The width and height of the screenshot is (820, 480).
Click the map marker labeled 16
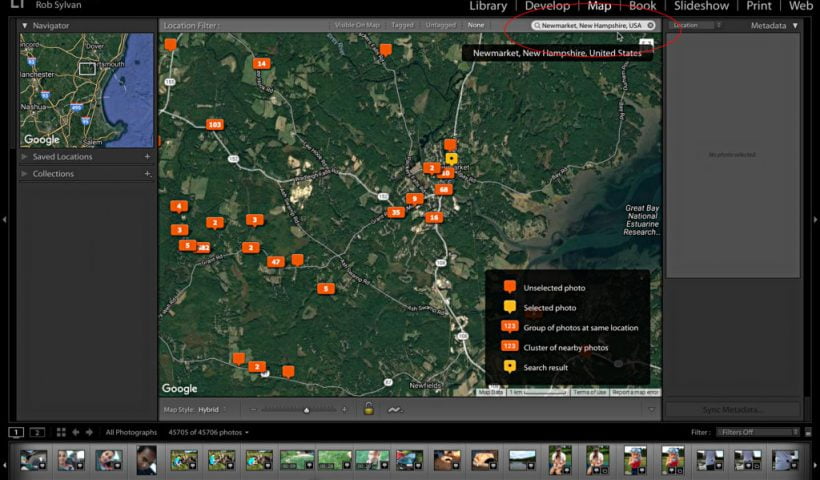[434, 218]
